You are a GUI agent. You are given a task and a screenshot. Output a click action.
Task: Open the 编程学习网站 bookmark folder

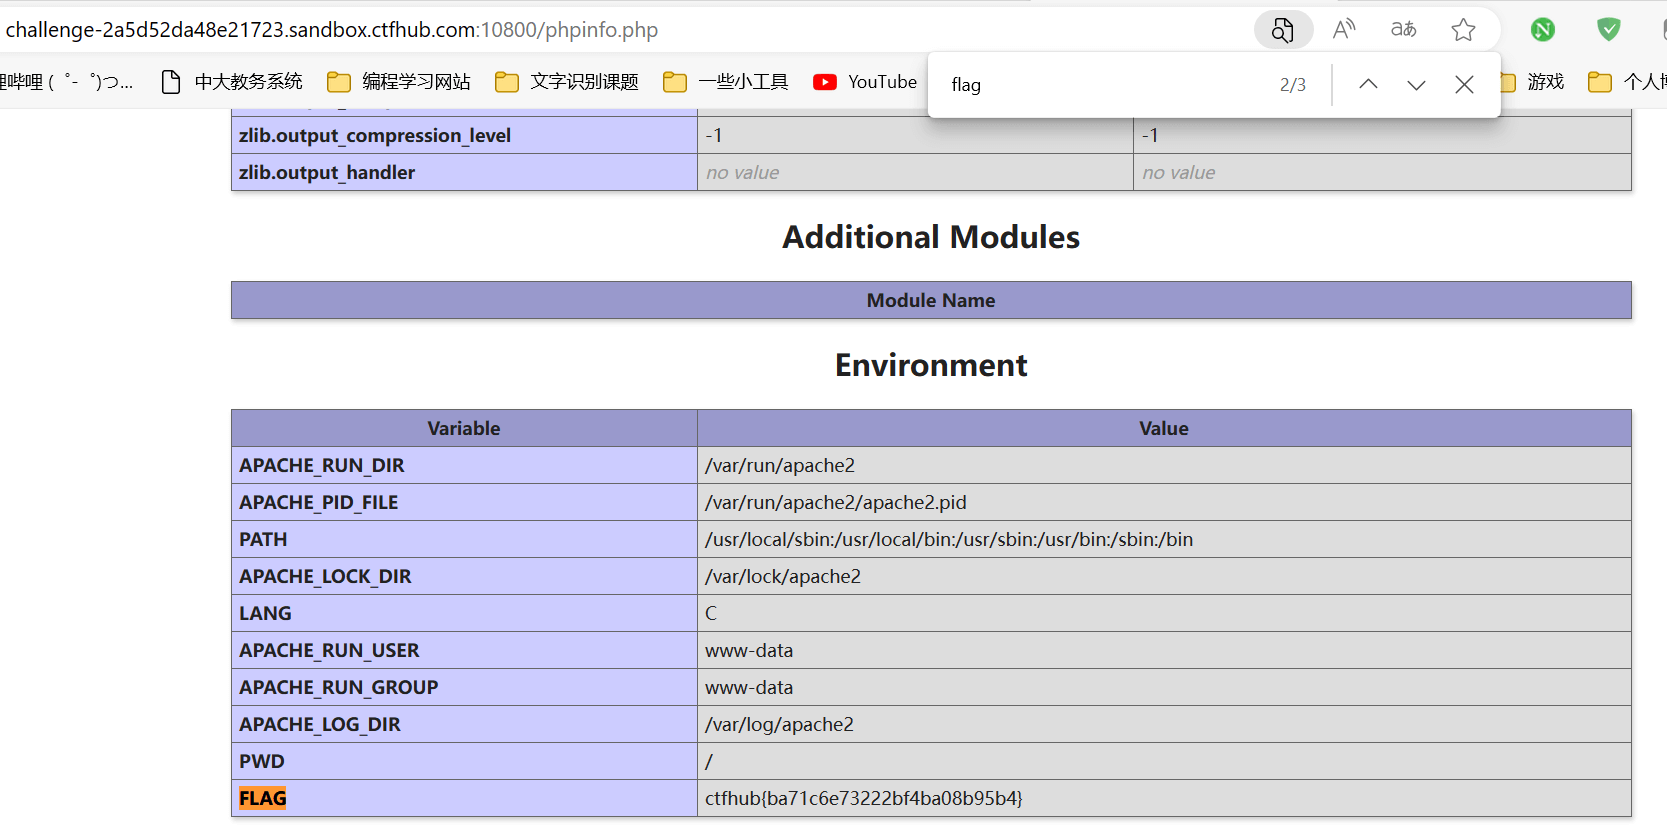[399, 82]
